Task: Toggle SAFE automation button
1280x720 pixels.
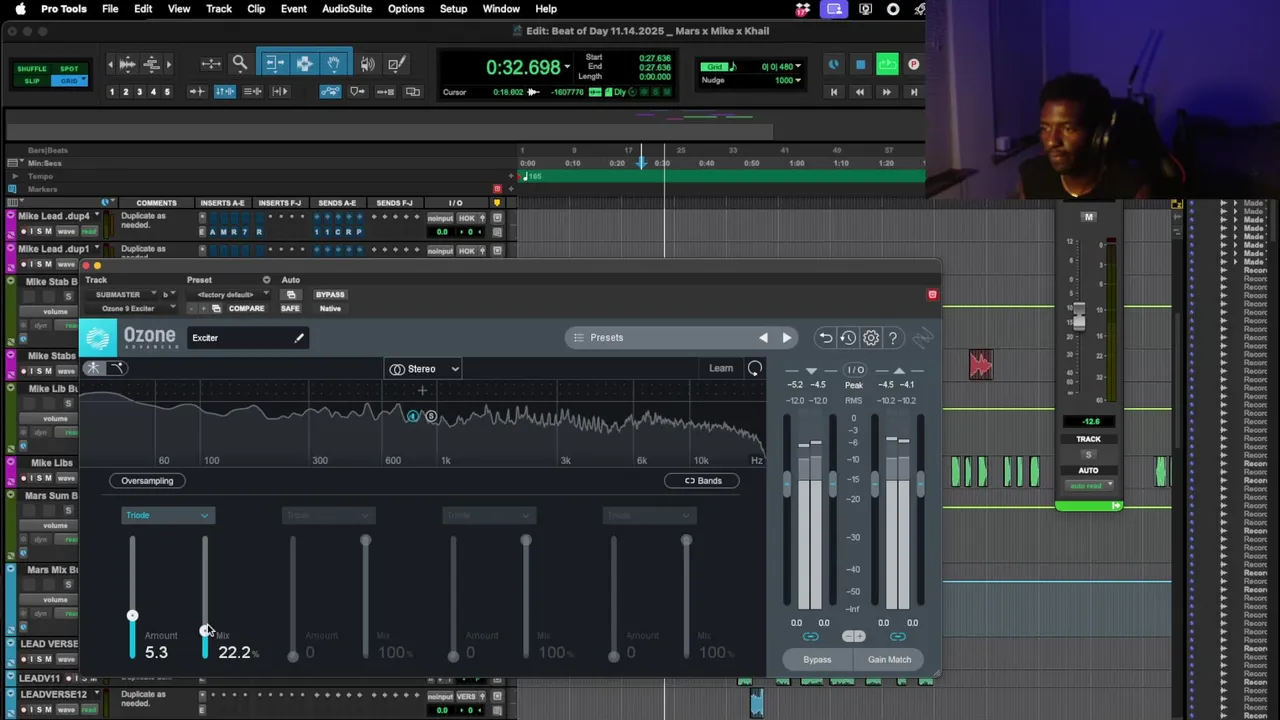Action: click(290, 309)
